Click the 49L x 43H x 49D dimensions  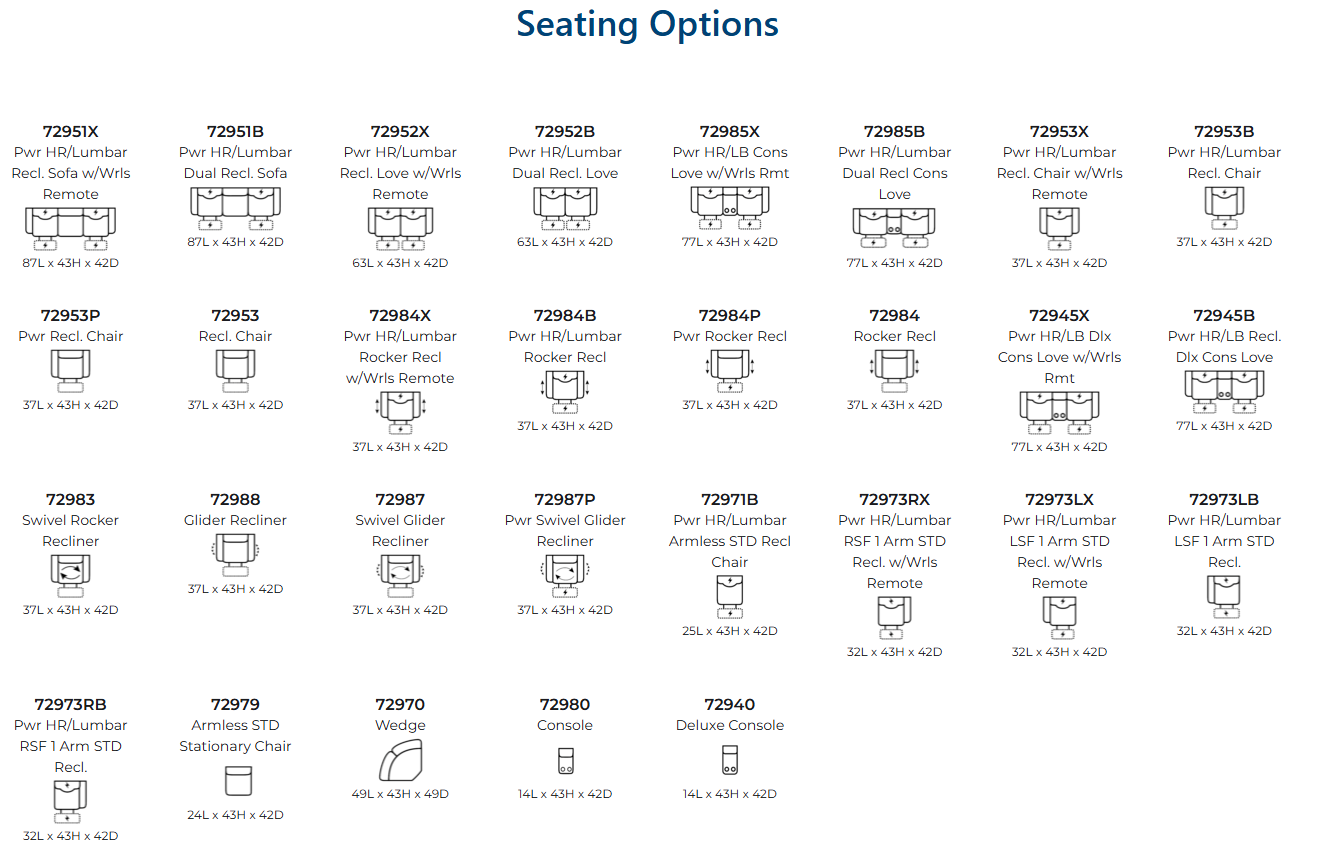400,794
